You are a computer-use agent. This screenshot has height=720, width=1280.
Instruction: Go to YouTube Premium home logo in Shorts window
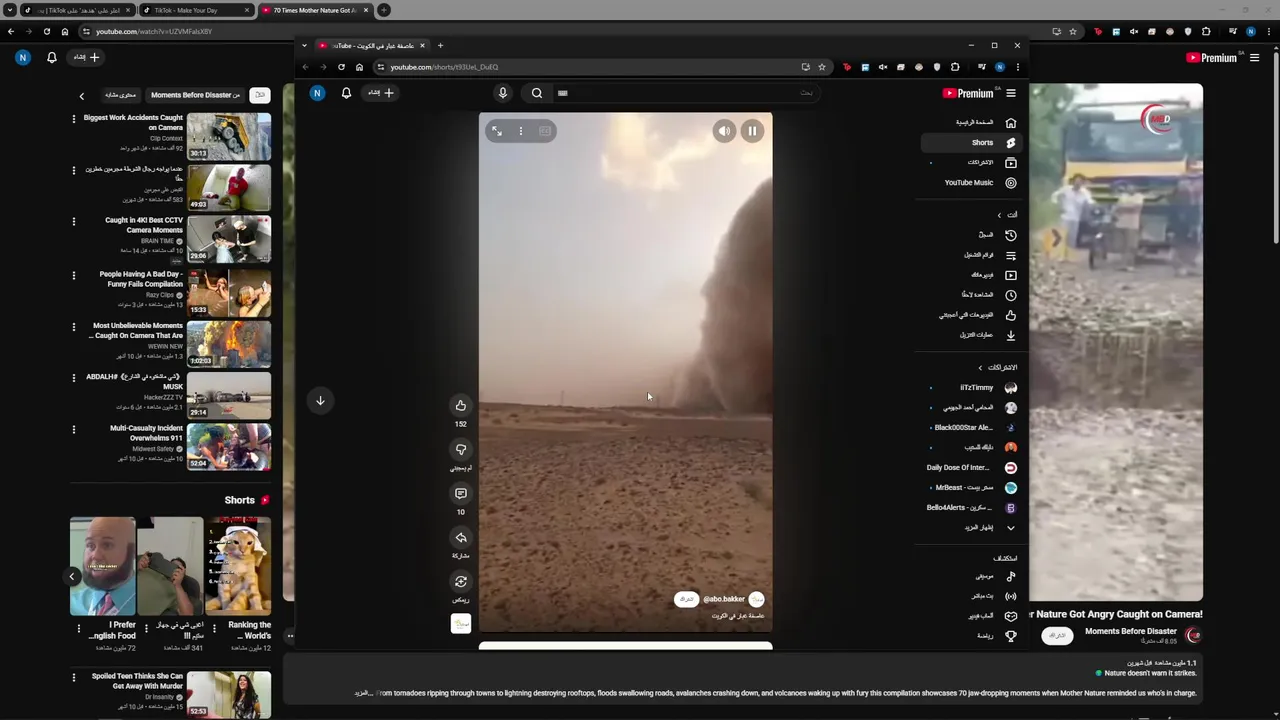tap(968, 93)
